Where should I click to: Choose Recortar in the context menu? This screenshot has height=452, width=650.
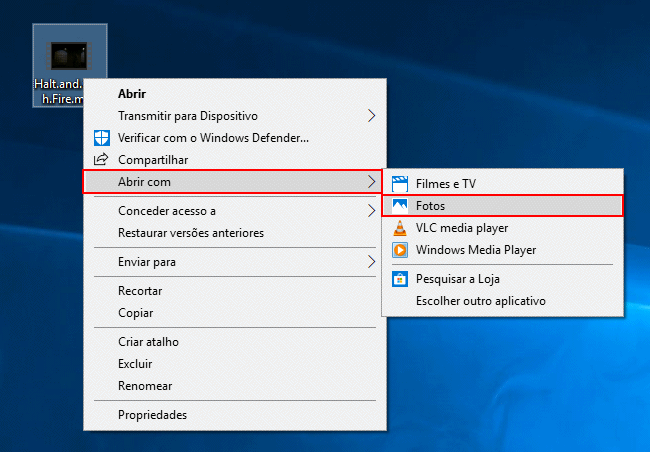pyautogui.click(x=140, y=291)
